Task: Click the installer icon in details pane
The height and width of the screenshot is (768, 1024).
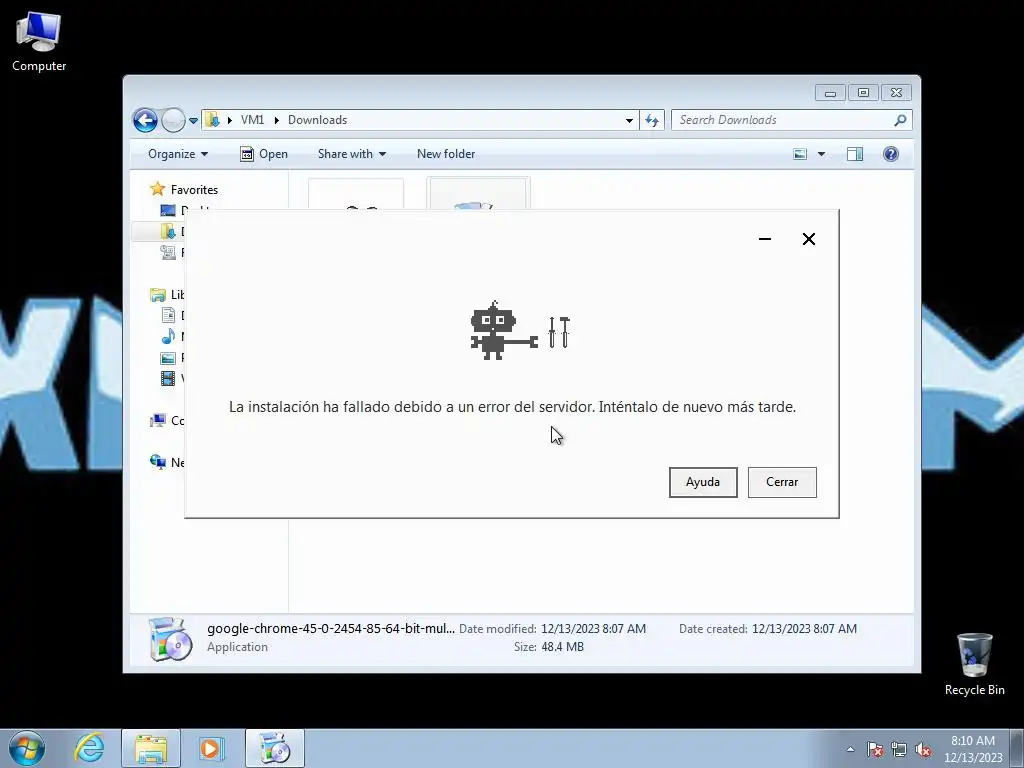Action: [x=170, y=639]
